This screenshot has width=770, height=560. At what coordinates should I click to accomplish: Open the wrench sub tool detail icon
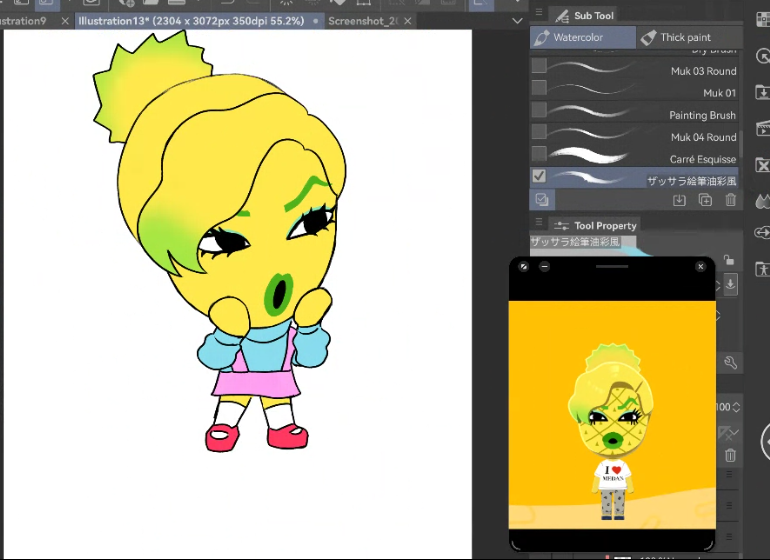730,364
